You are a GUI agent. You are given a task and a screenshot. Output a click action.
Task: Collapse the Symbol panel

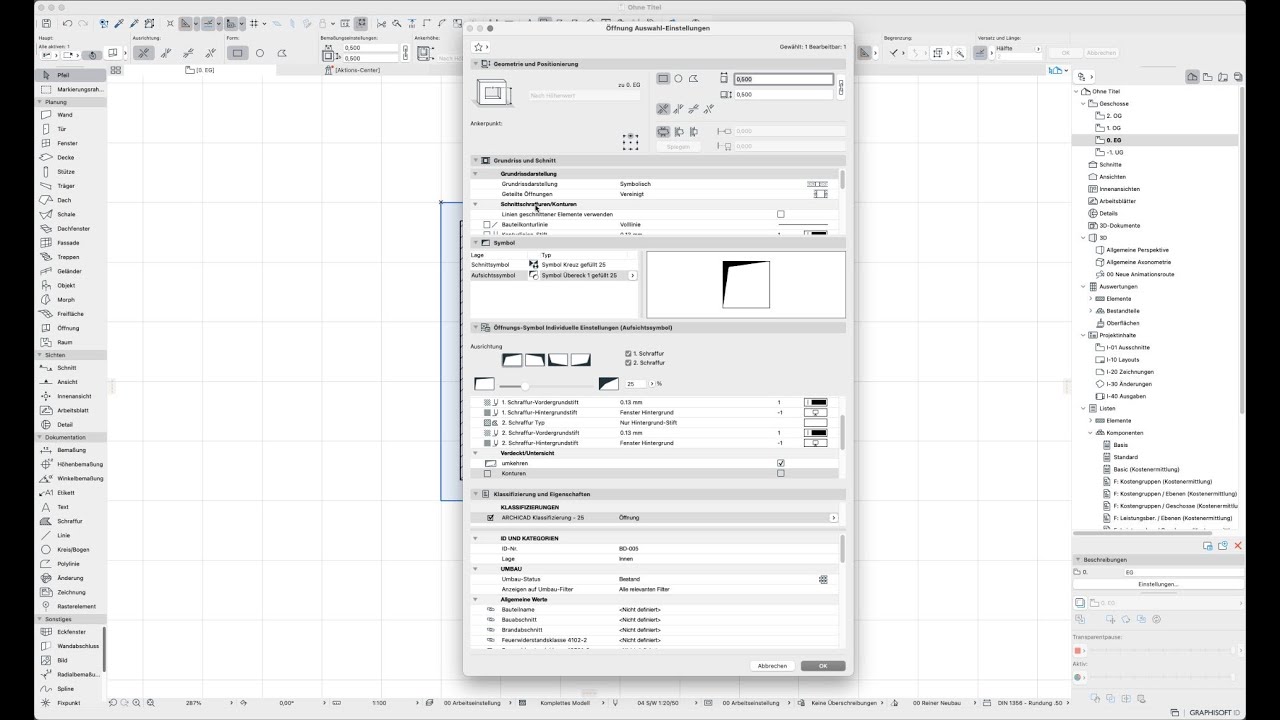476,242
